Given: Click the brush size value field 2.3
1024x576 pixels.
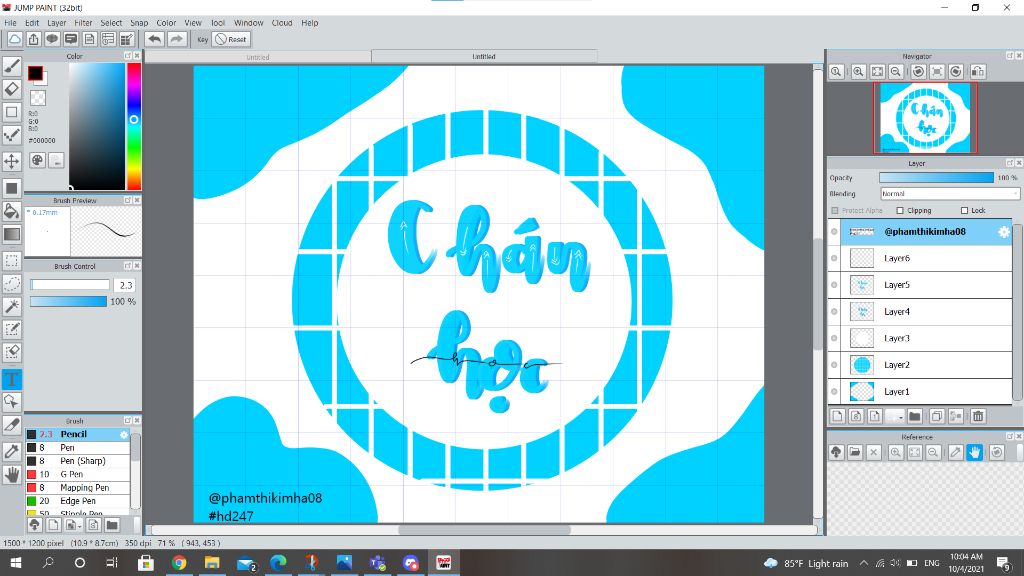Looking at the screenshot, I should [x=125, y=285].
